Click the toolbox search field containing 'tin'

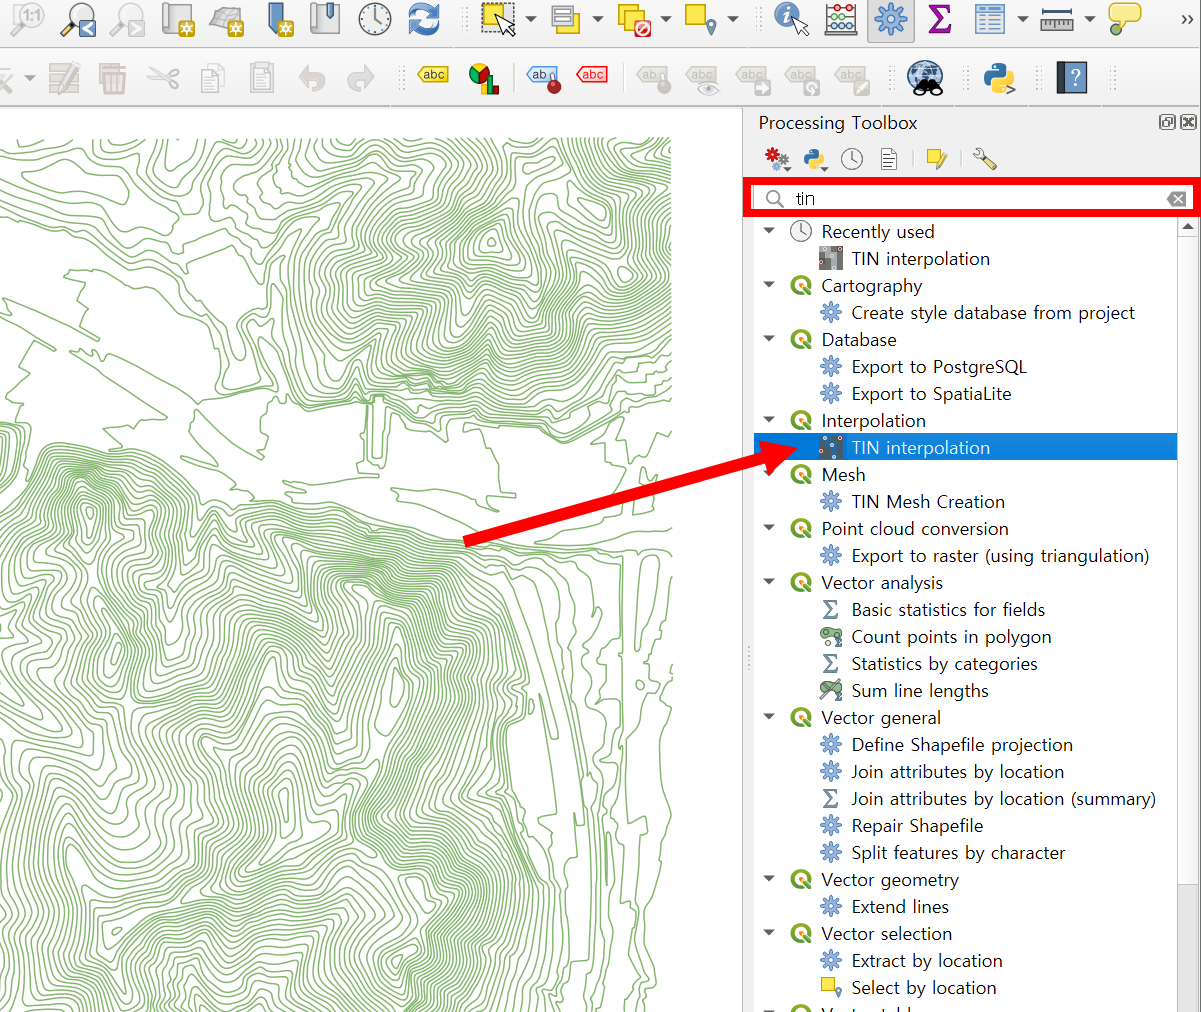[970, 198]
